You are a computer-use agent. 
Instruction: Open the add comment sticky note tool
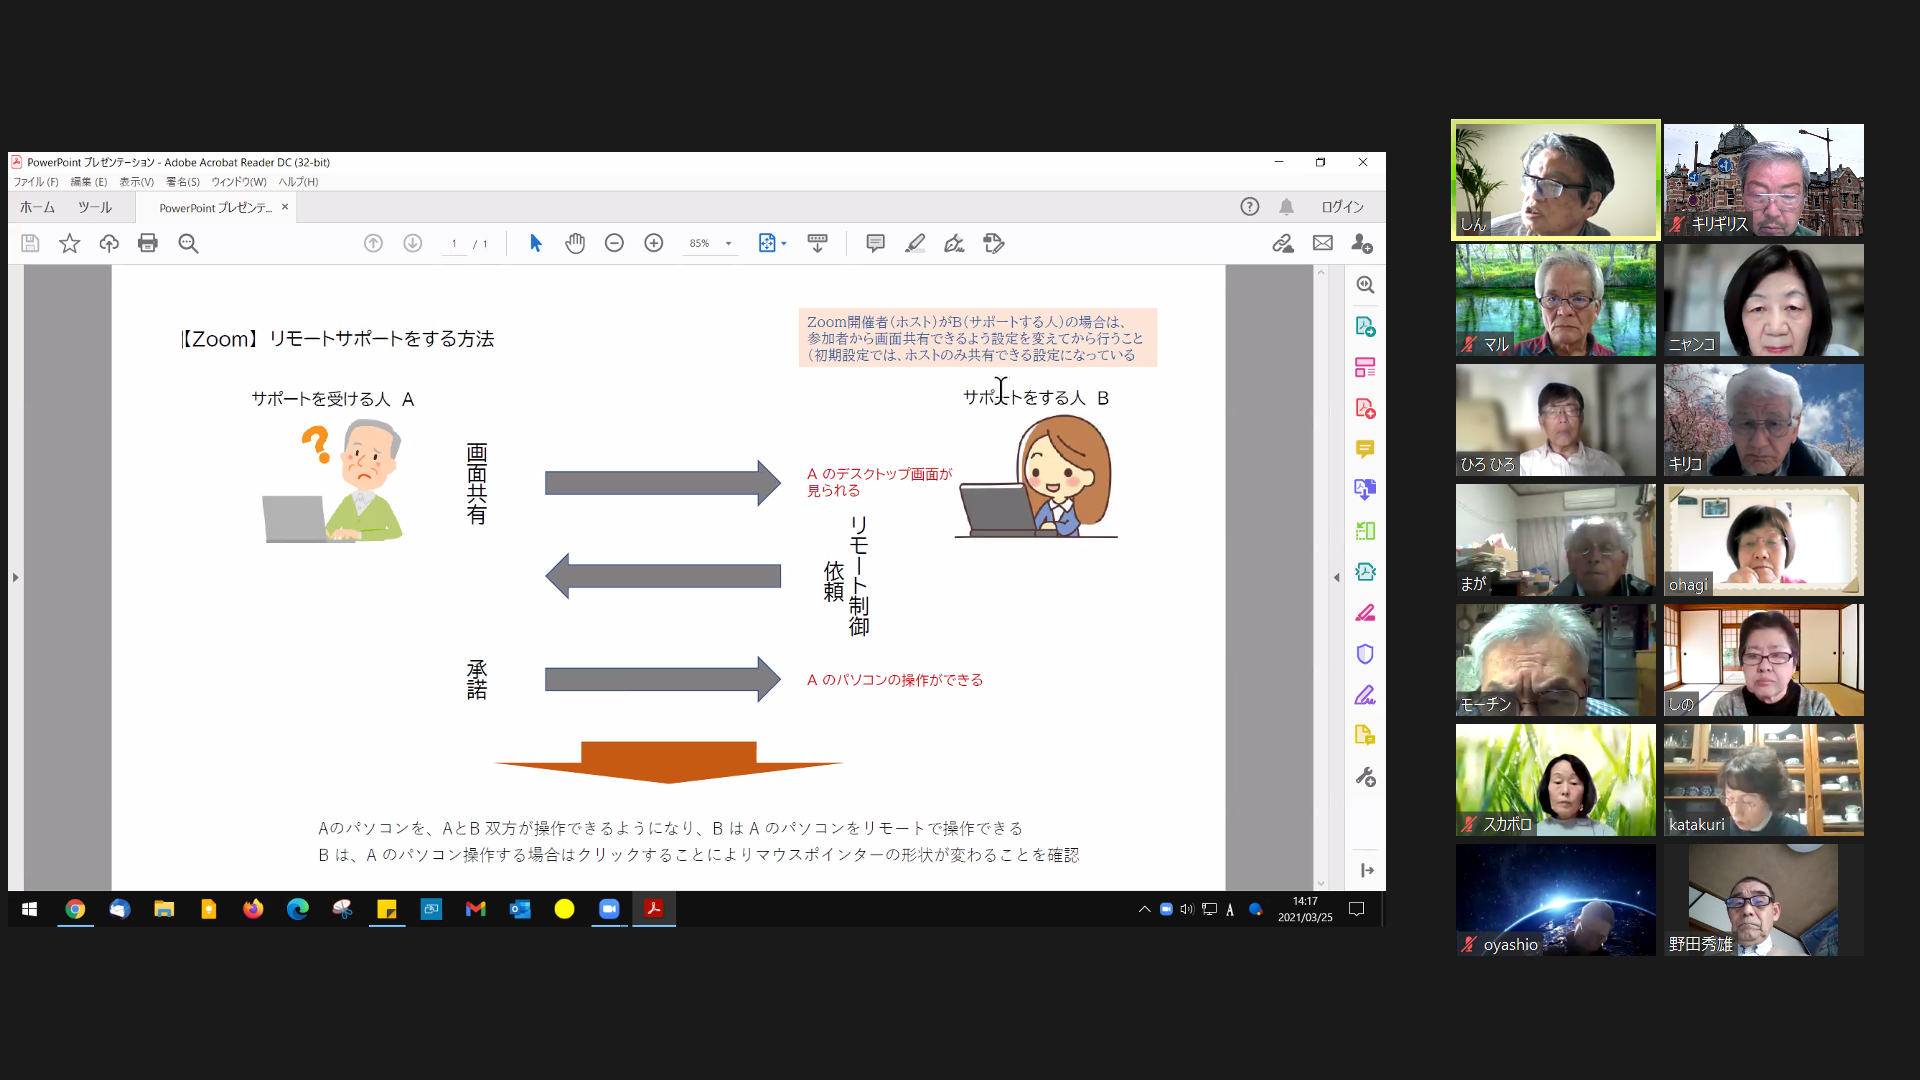tap(875, 243)
